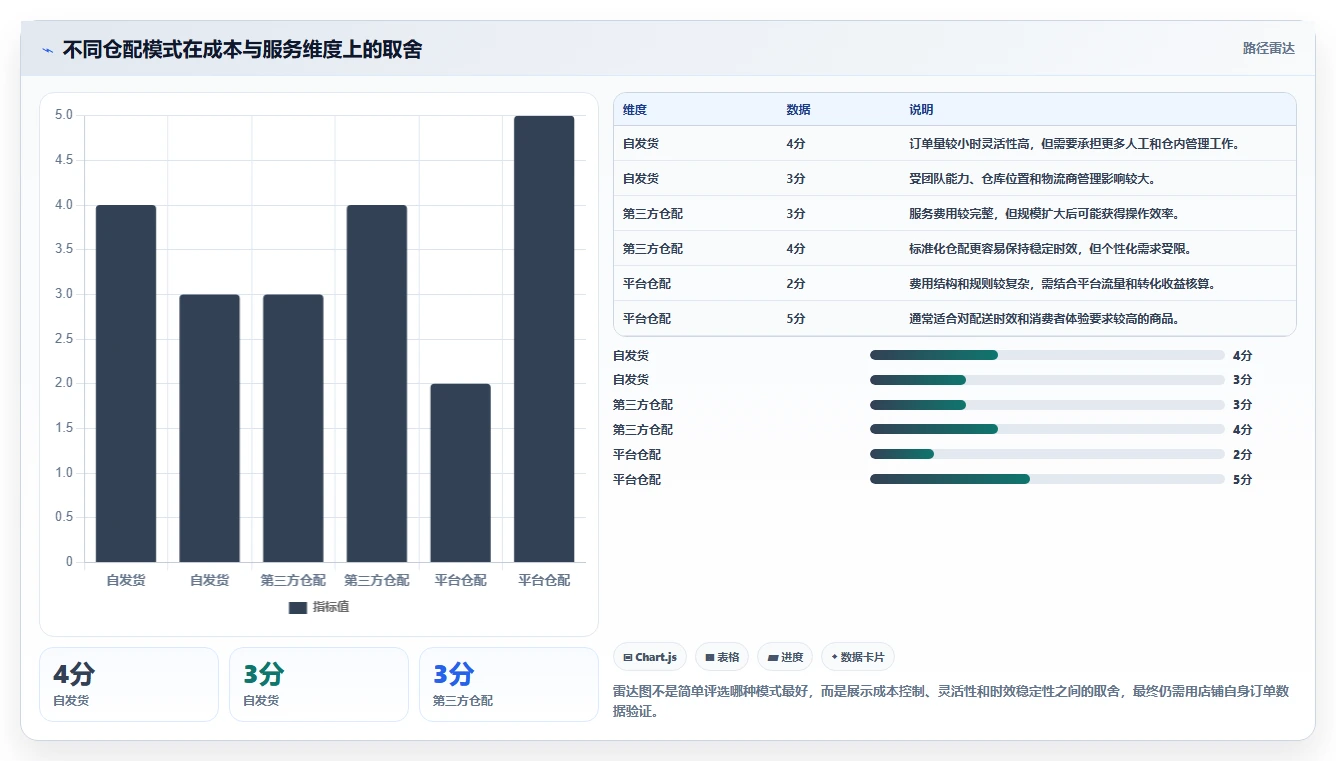Click the 2.5 y-axis label
The width and height of the screenshot is (1336, 761).
(64, 339)
